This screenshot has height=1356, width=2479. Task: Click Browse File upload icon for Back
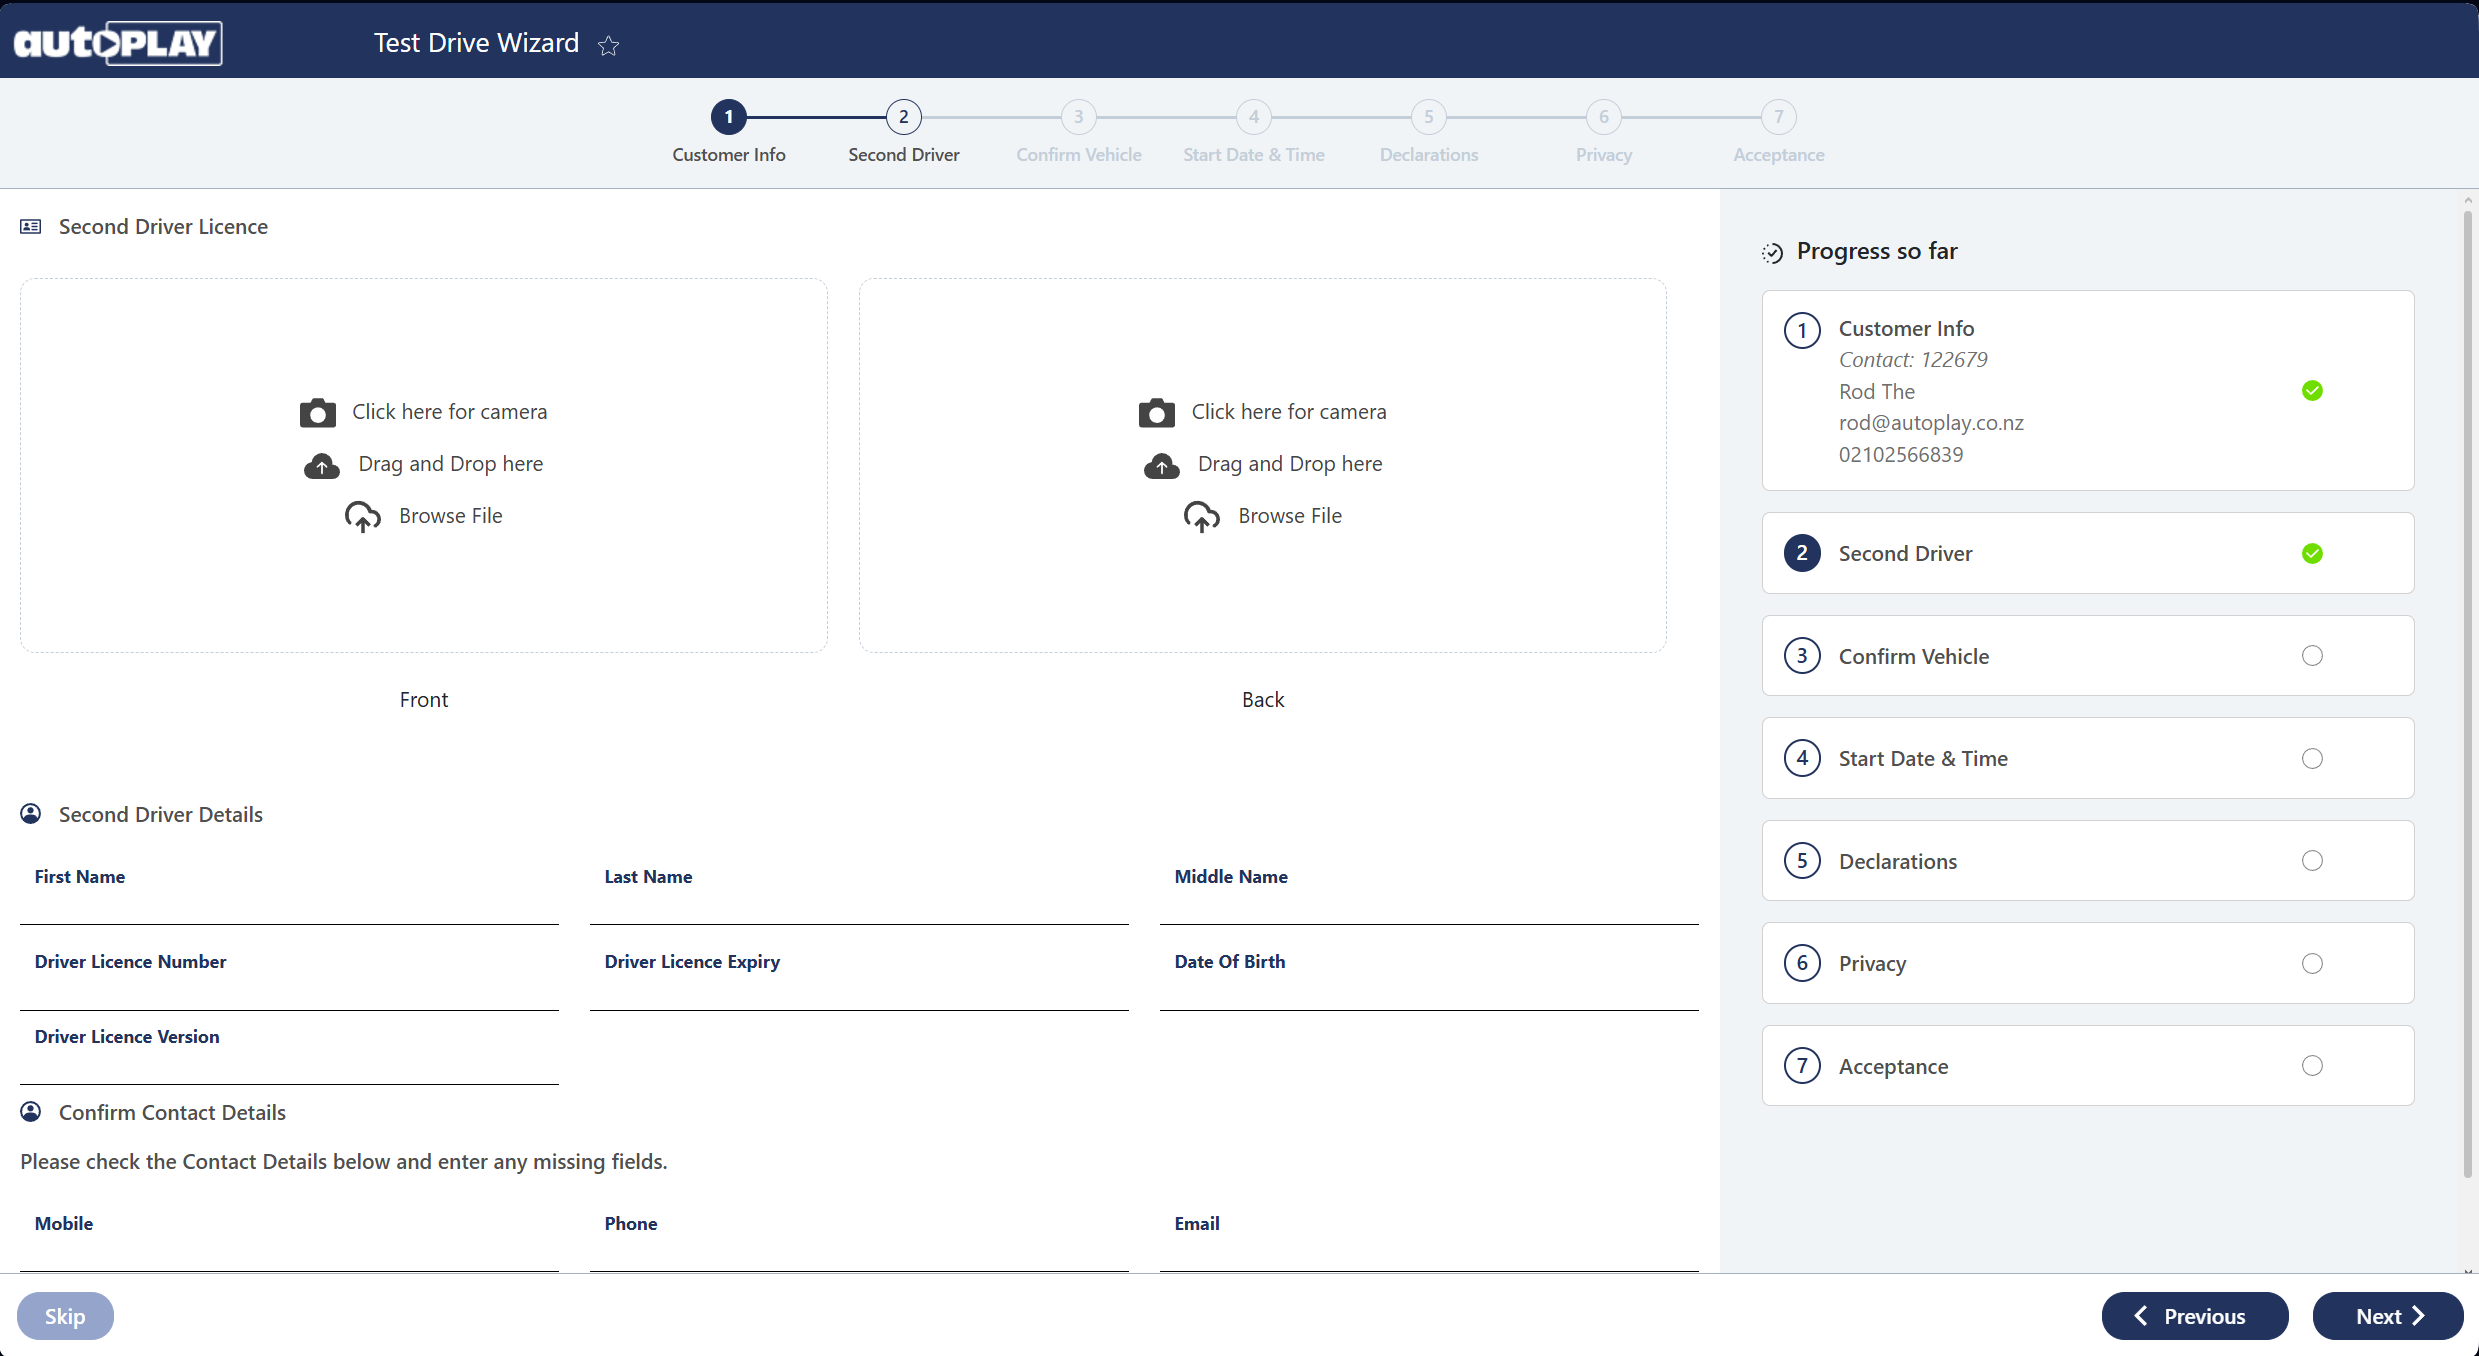[x=1201, y=516]
